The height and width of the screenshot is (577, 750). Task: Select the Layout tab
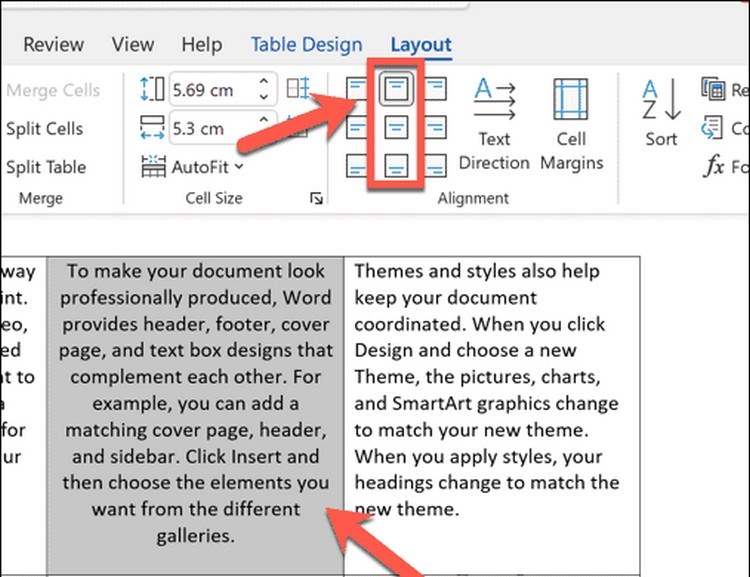pos(421,45)
